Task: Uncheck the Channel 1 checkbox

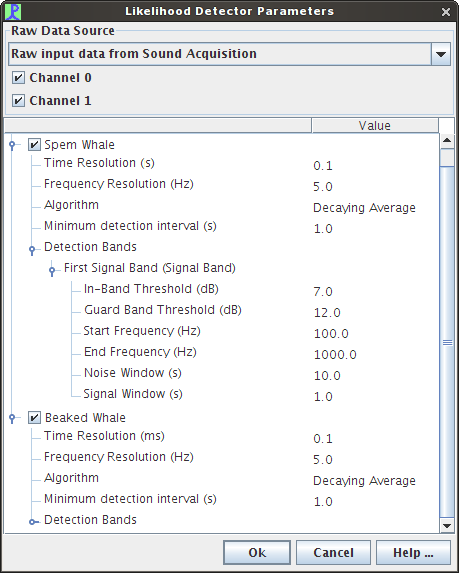Action: click(18, 100)
